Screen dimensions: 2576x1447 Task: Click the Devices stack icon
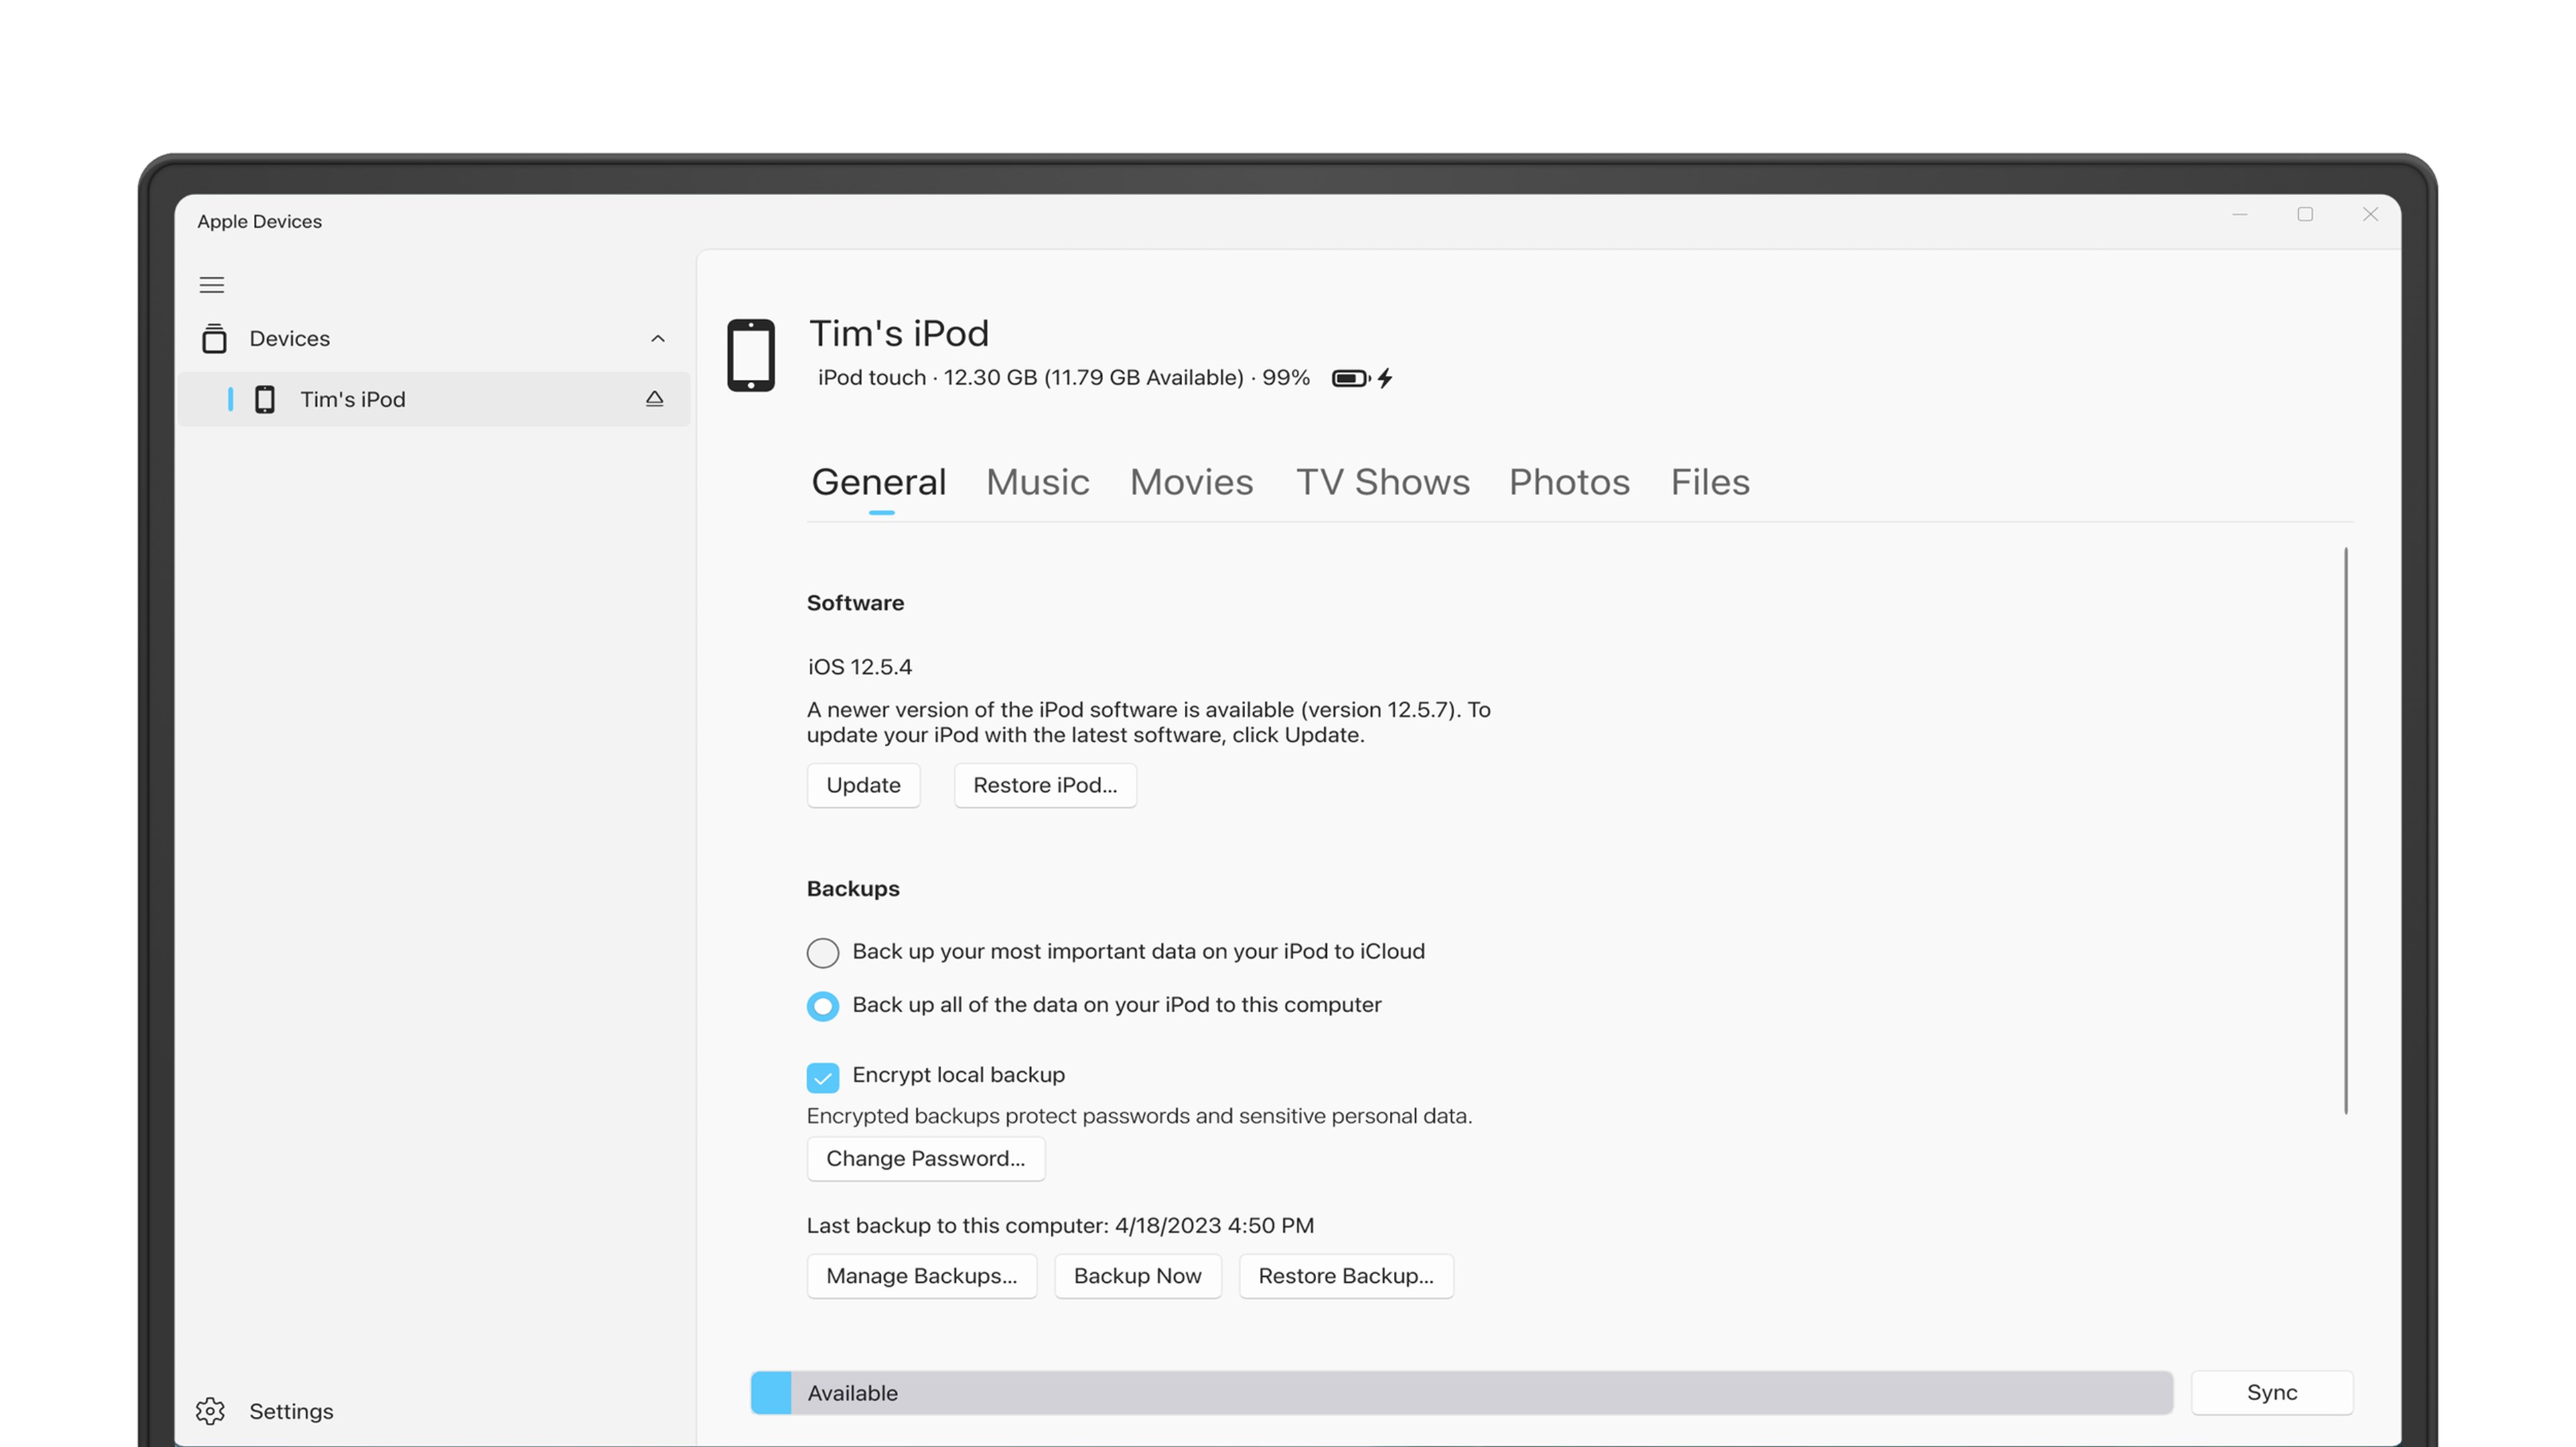pos(214,339)
